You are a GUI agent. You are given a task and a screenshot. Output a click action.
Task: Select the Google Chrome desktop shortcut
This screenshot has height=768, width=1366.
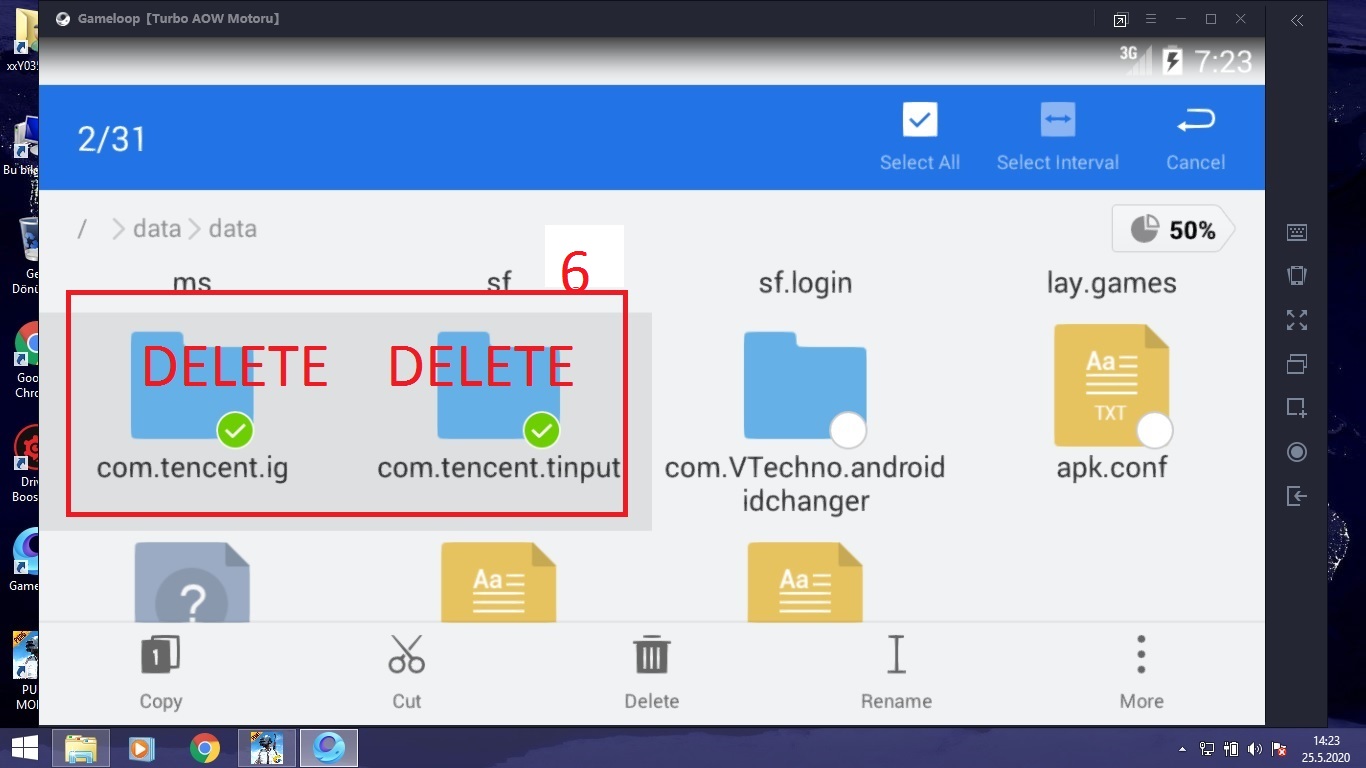[x=27, y=361]
